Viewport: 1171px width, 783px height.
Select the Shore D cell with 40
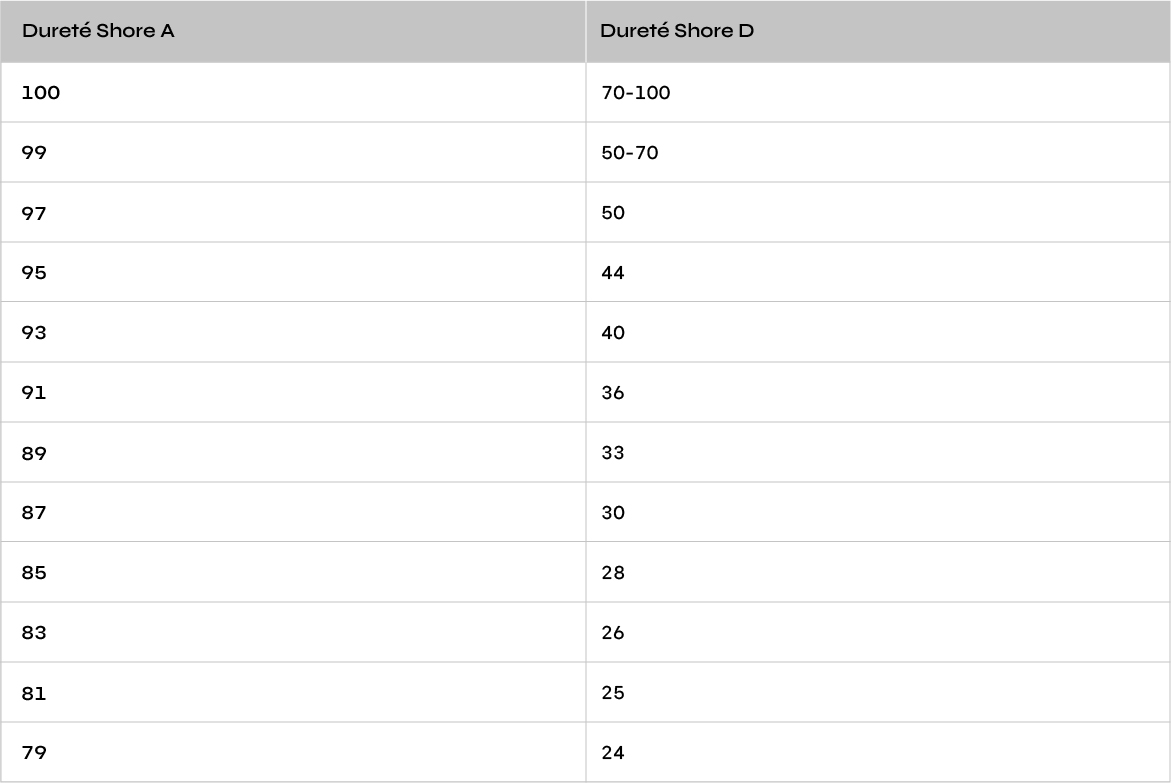click(x=878, y=332)
